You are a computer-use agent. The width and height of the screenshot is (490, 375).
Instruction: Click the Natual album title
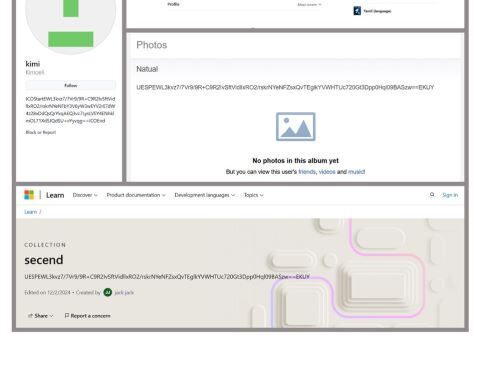pyautogui.click(x=147, y=69)
